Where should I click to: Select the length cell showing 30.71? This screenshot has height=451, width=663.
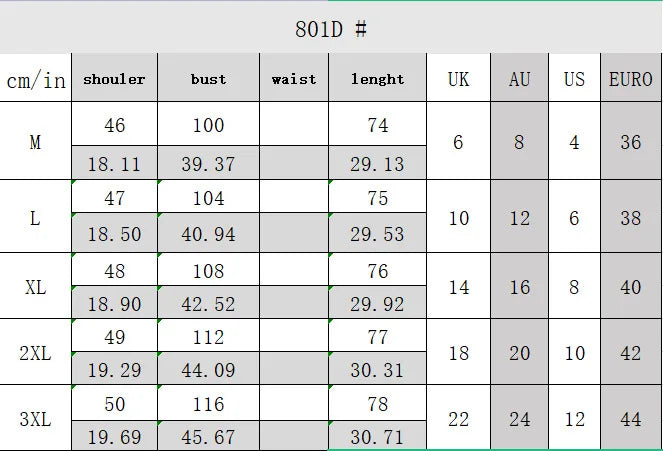(x=377, y=437)
